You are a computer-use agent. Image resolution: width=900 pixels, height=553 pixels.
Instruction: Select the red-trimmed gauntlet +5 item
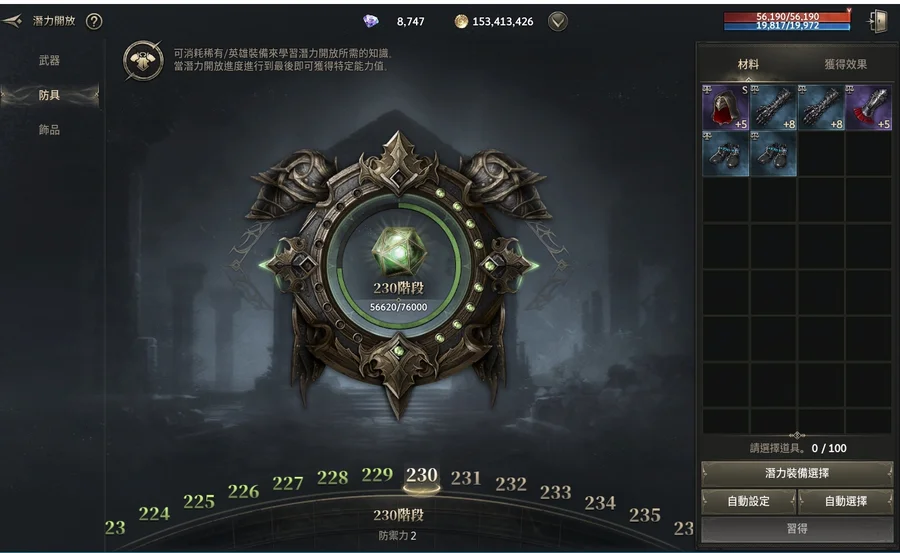(868, 107)
